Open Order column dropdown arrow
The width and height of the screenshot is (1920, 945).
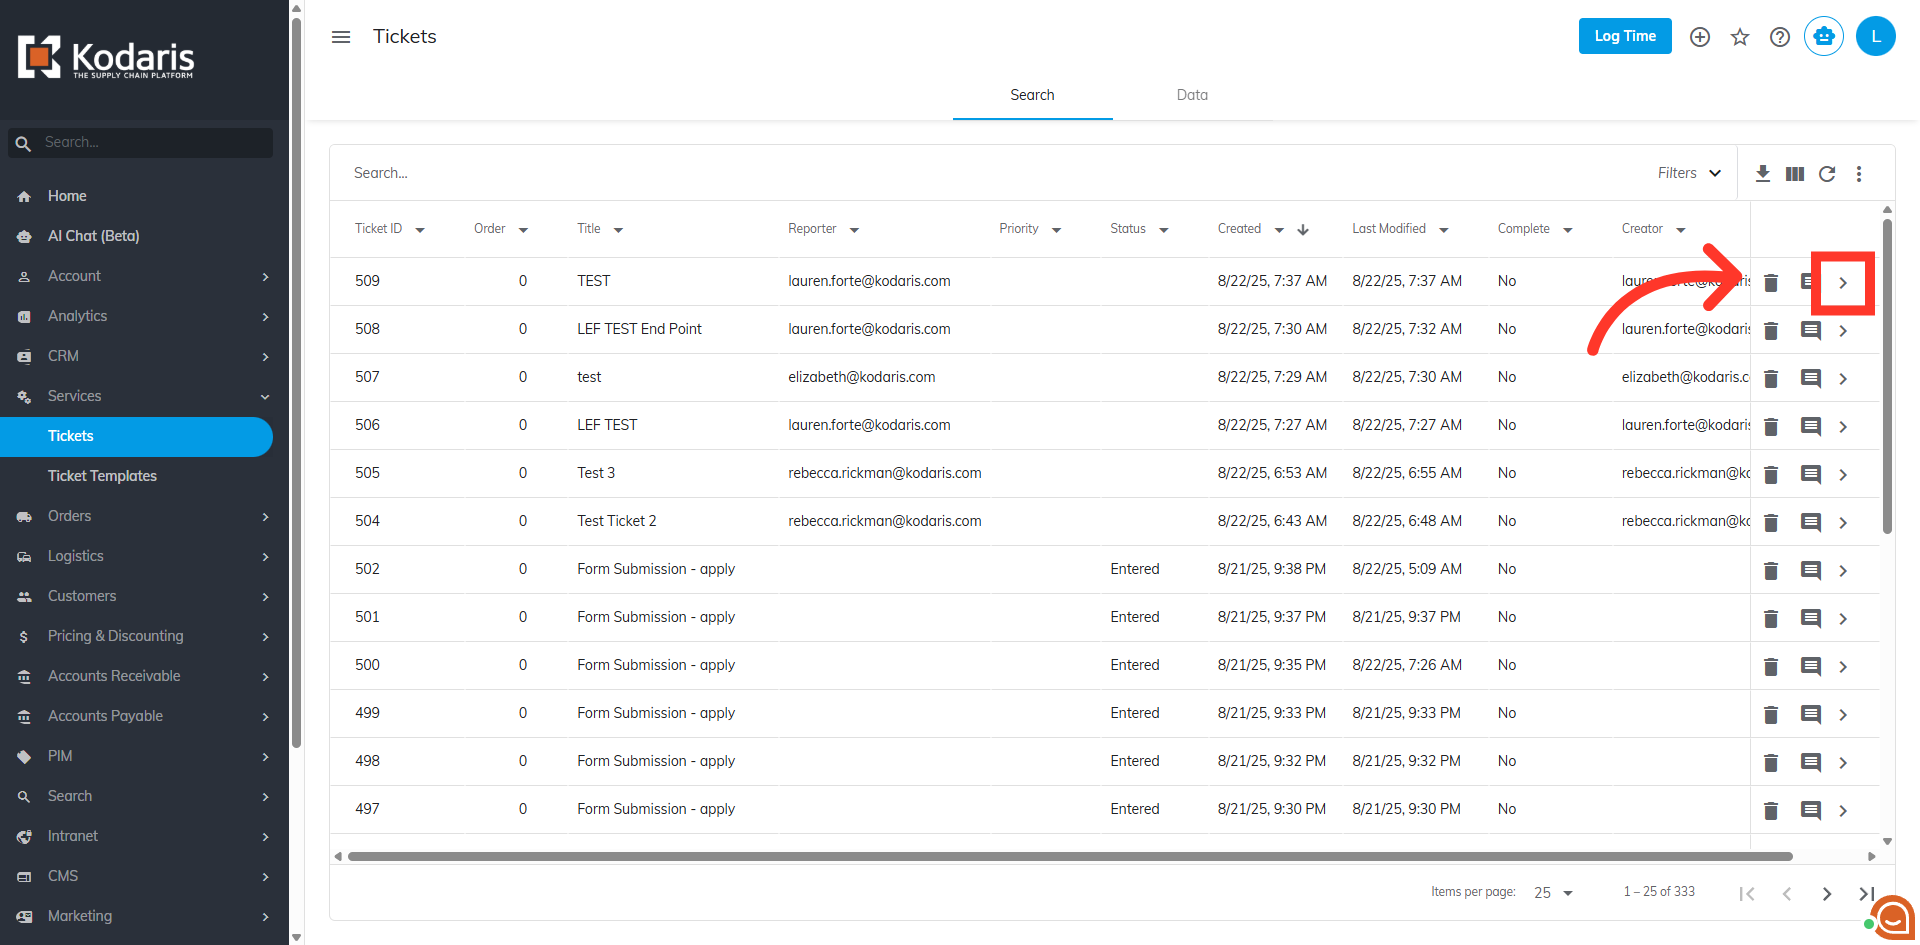tap(523, 230)
